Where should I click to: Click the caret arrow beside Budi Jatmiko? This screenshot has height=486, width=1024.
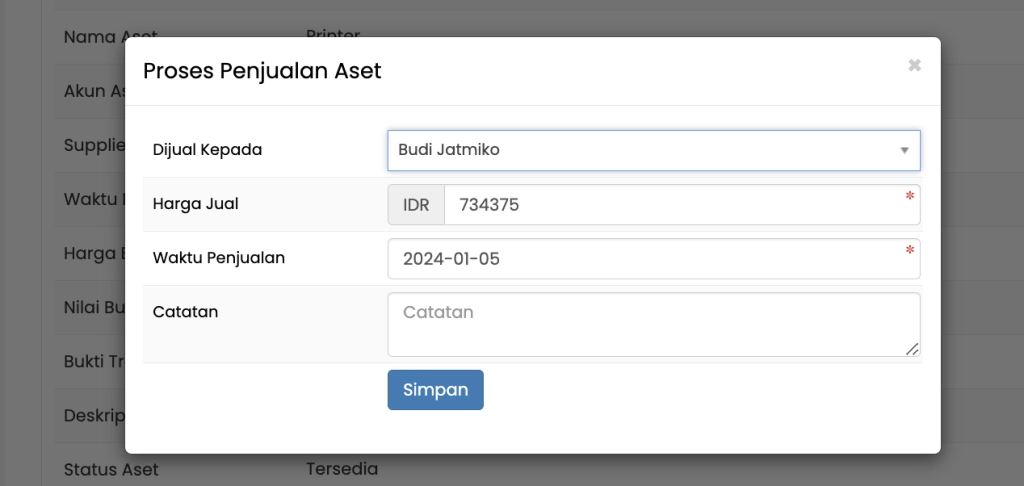coord(904,151)
